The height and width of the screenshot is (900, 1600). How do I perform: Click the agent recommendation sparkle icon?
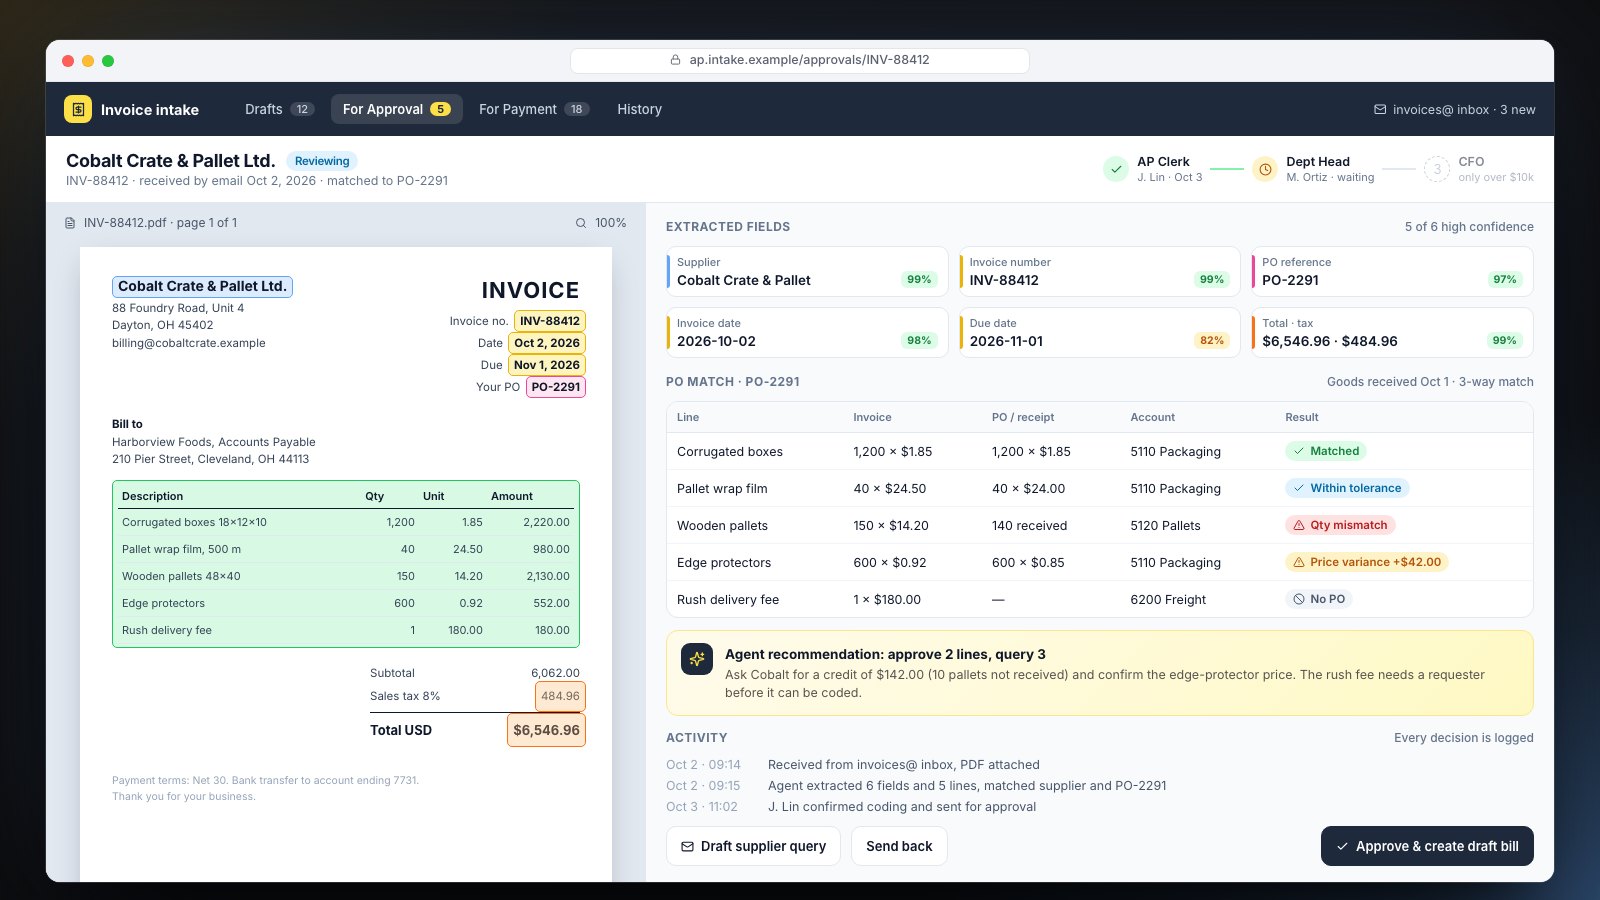click(697, 659)
